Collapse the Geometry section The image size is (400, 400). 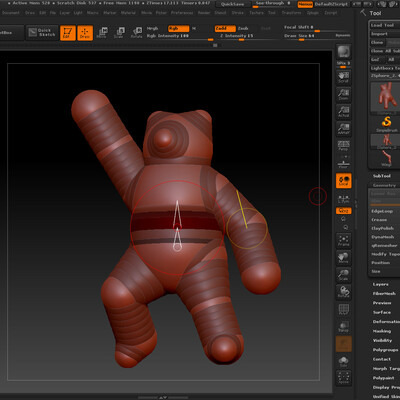(x=384, y=185)
